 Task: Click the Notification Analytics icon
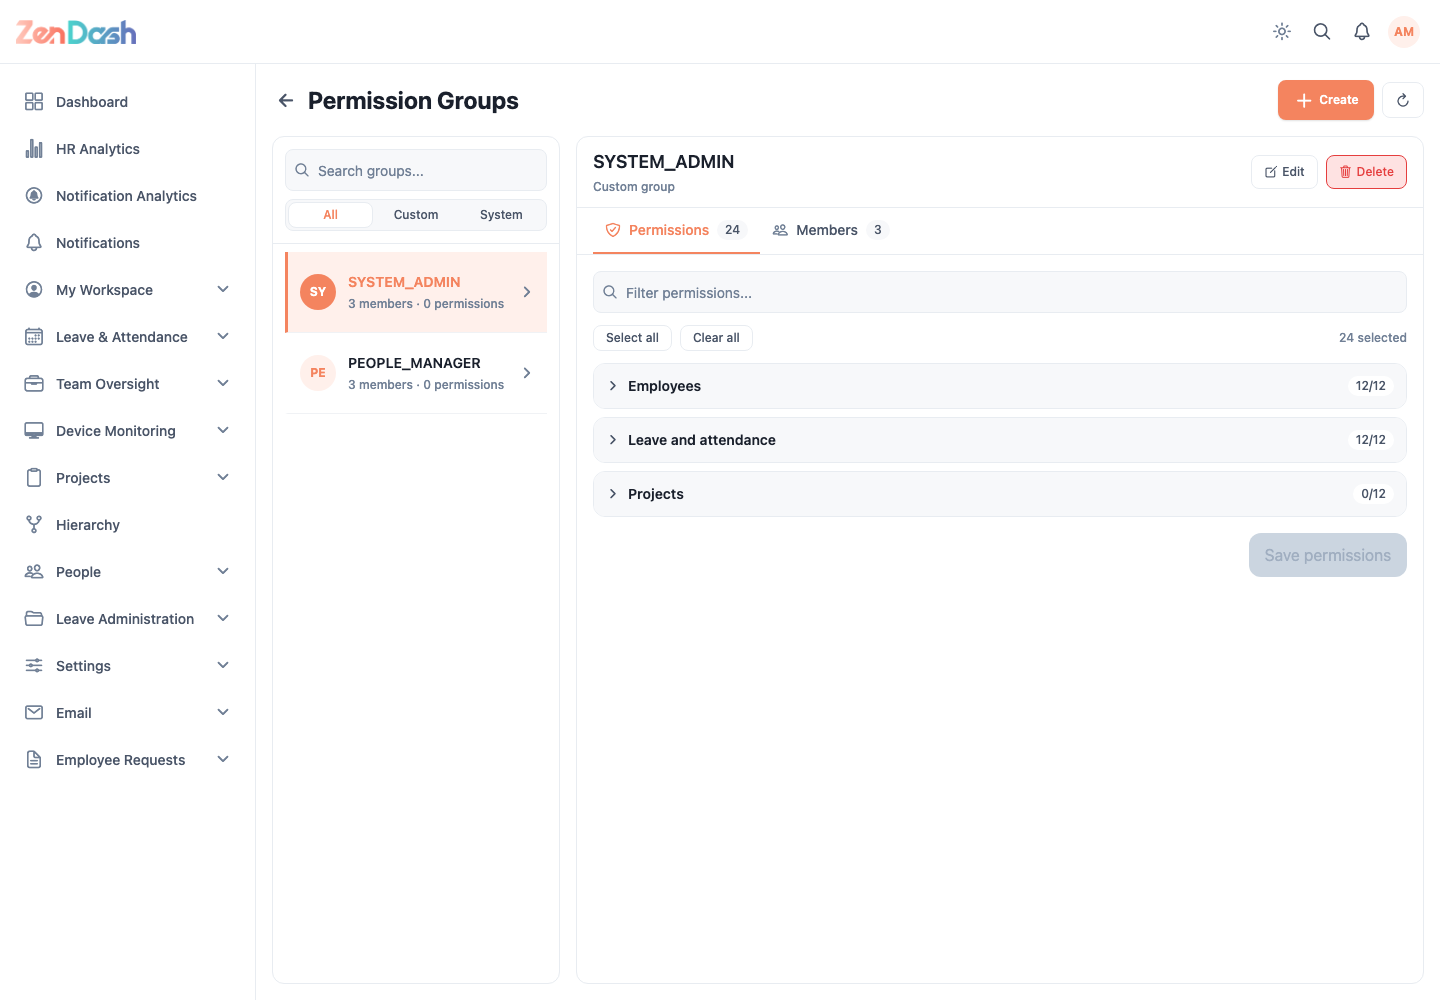[34, 196]
